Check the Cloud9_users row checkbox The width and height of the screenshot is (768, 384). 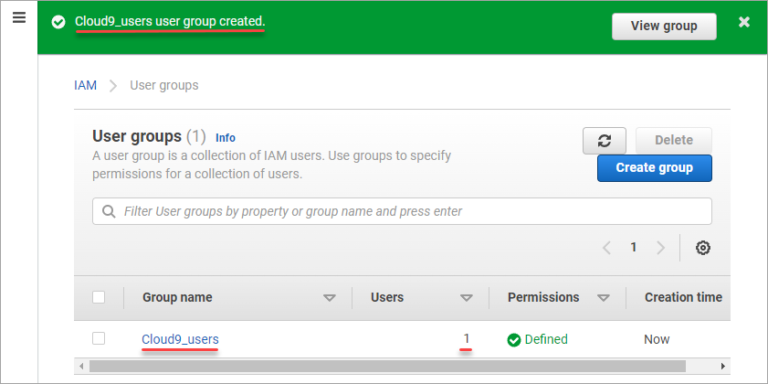coord(98,338)
